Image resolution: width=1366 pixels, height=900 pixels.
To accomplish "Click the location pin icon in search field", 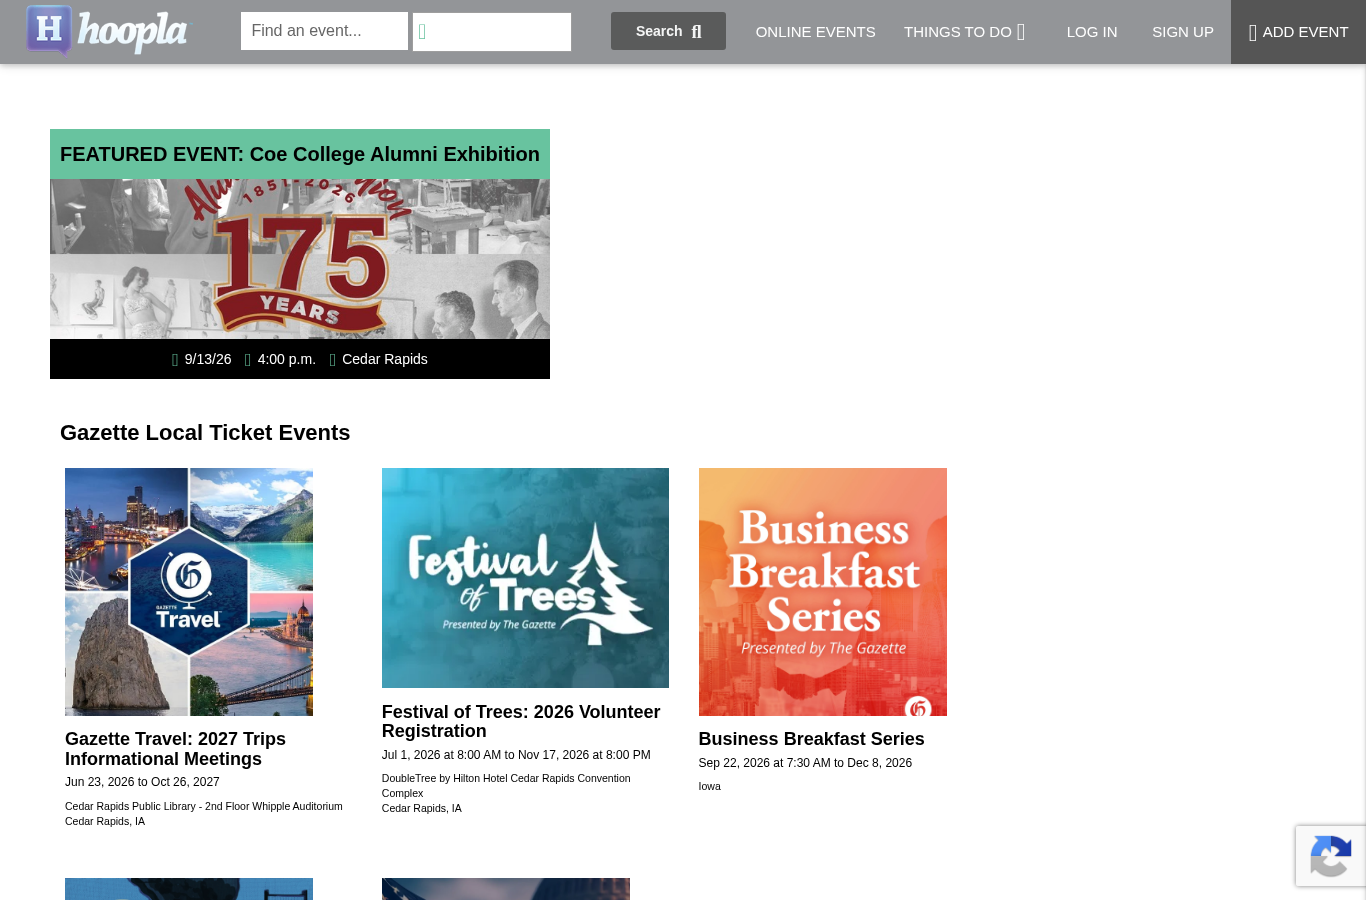I will (x=422, y=32).
